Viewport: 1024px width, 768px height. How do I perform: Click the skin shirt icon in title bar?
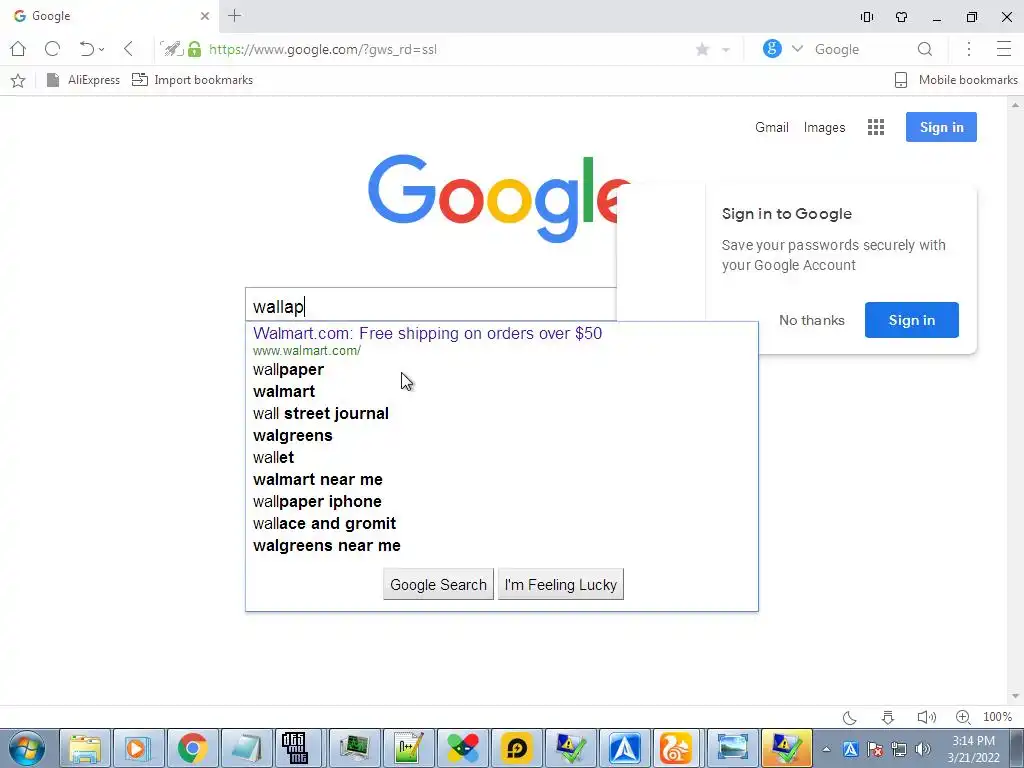pos(901,17)
